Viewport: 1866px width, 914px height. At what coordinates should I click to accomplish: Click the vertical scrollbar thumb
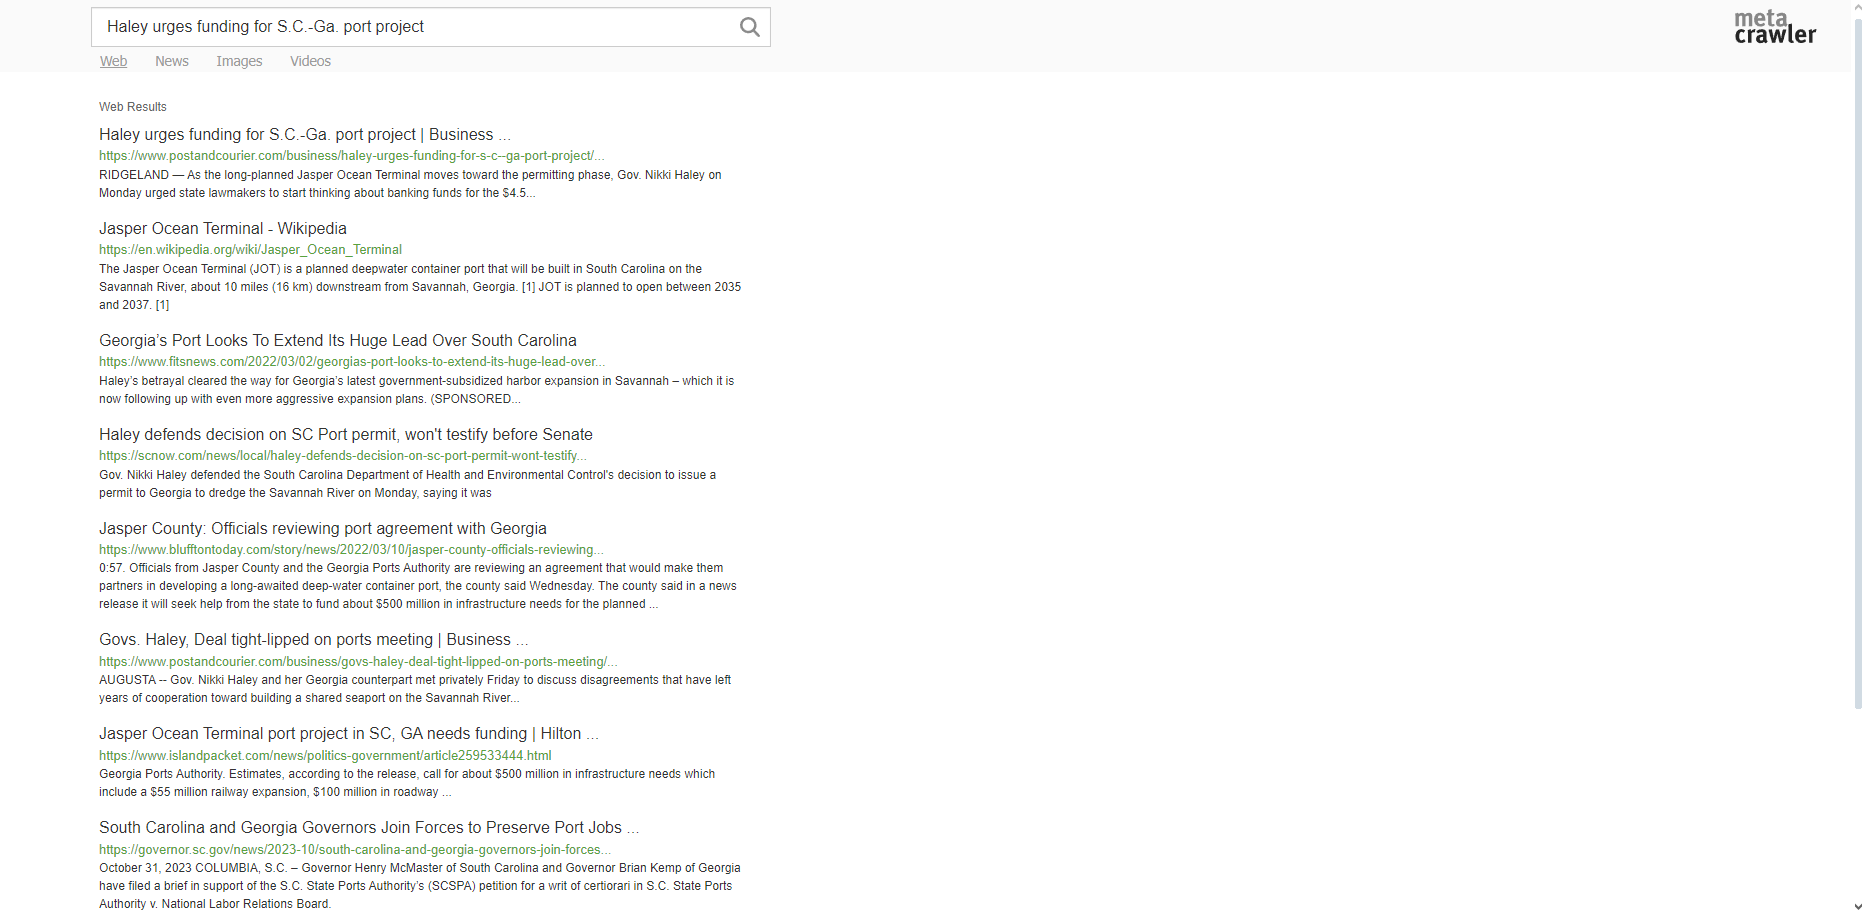tap(1858, 362)
